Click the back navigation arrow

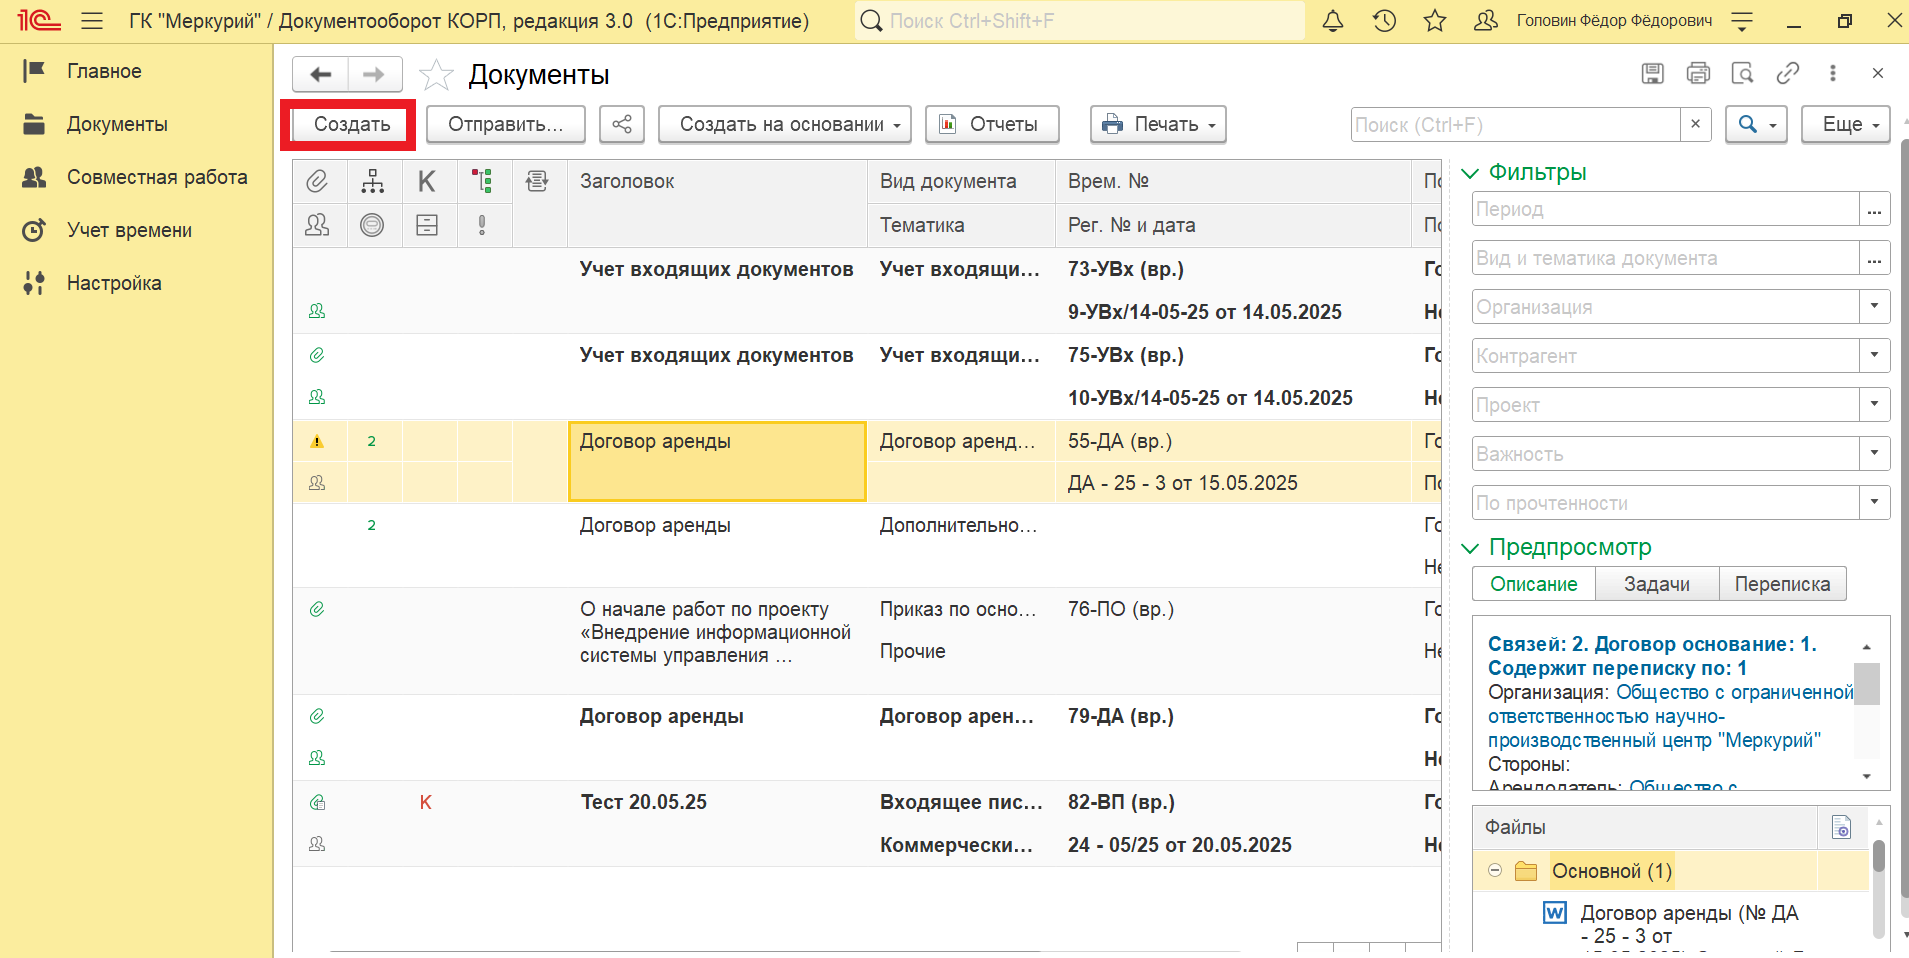320,74
